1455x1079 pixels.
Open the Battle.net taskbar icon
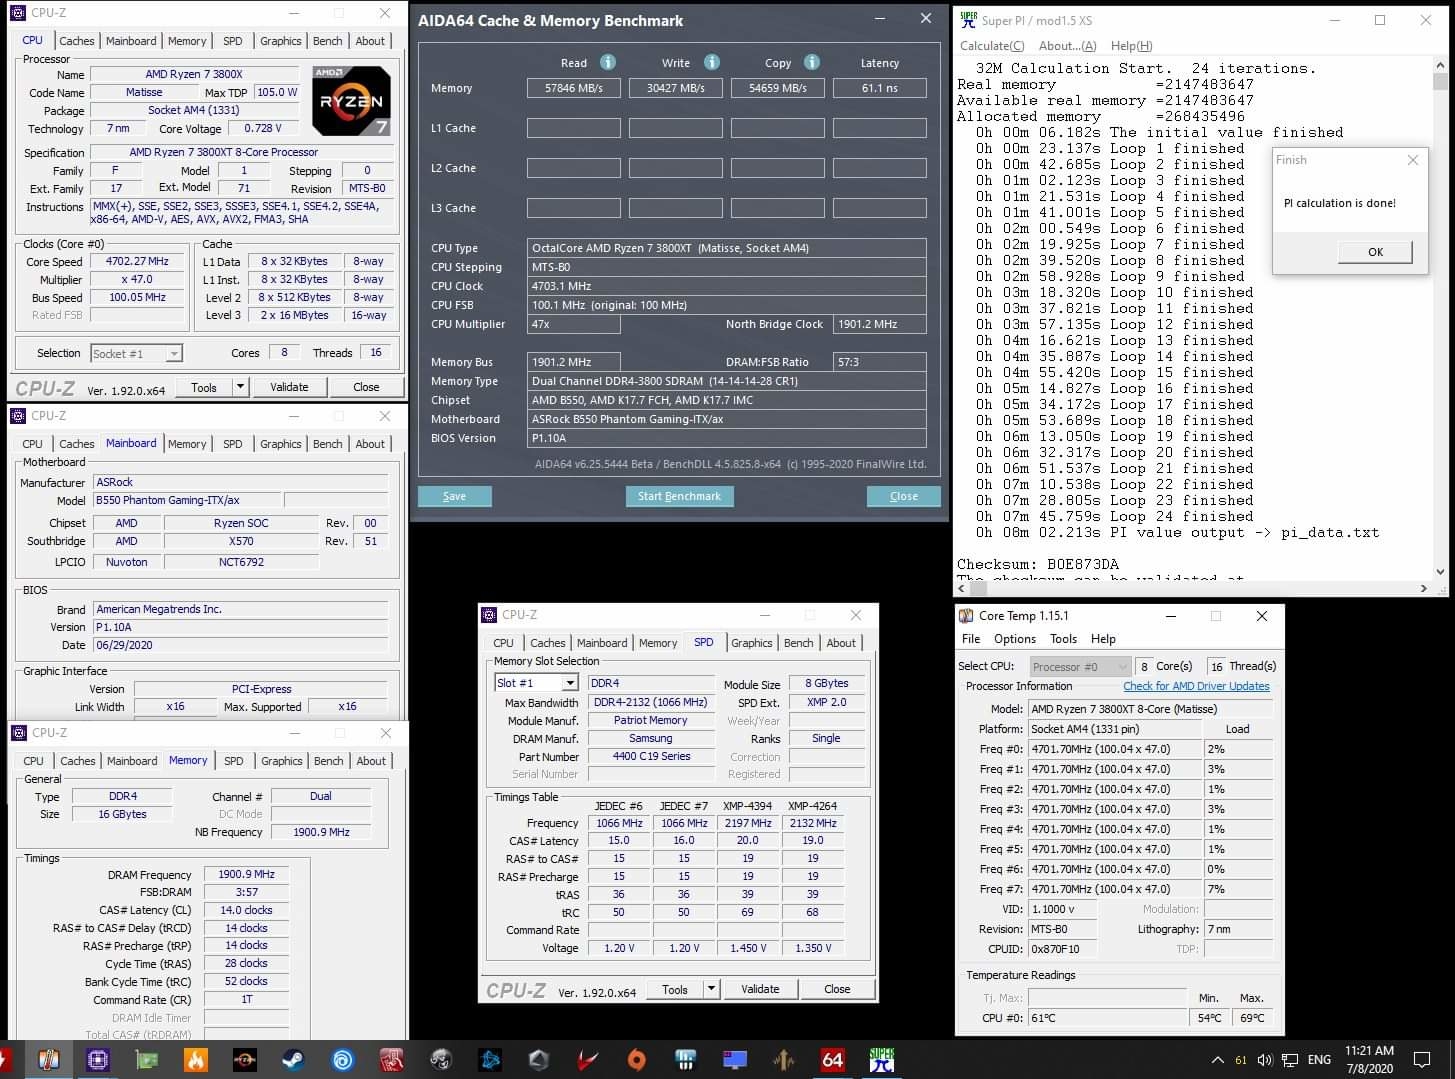pyautogui.click(x=490, y=1059)
